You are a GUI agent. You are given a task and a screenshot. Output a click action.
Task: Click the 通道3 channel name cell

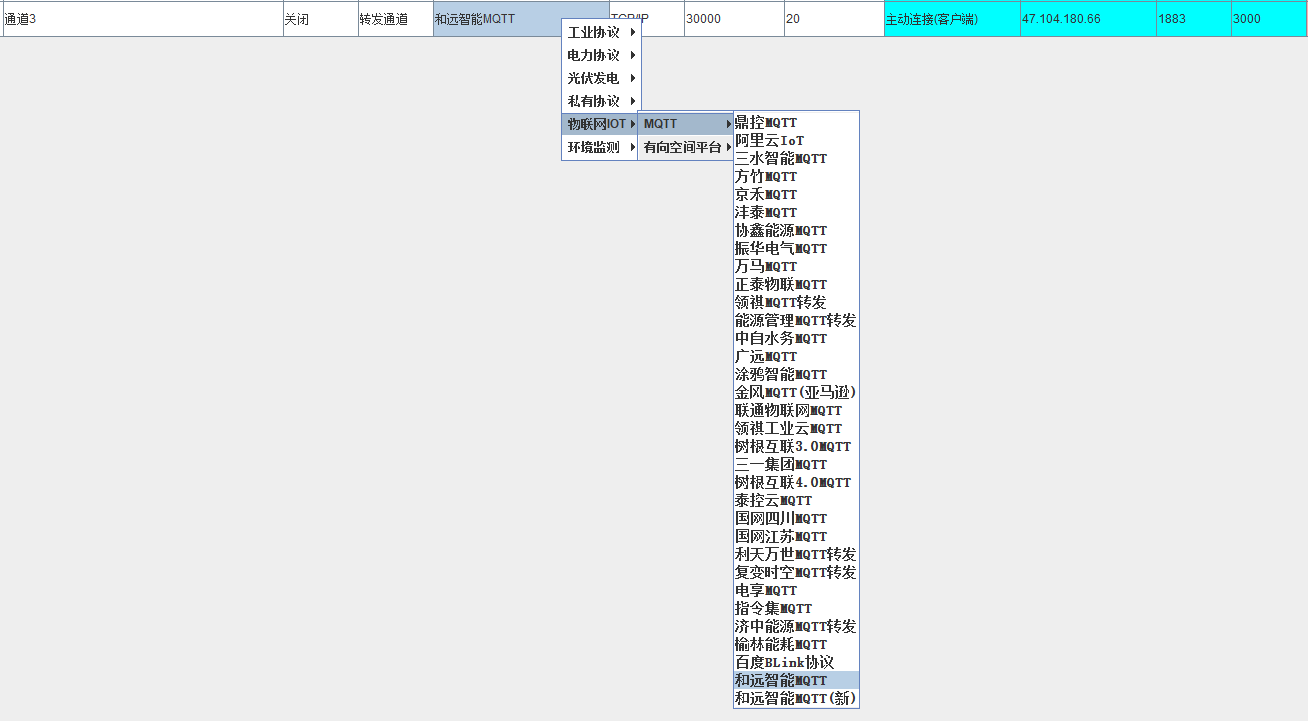[x=143, y=19]
